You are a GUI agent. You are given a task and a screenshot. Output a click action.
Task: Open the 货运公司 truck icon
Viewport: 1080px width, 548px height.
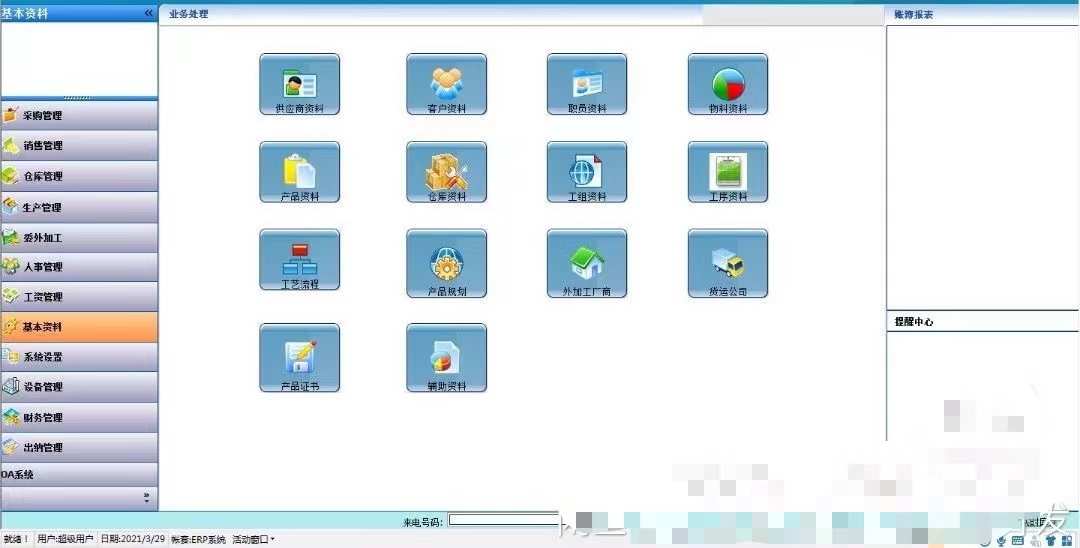click(727, 264)
